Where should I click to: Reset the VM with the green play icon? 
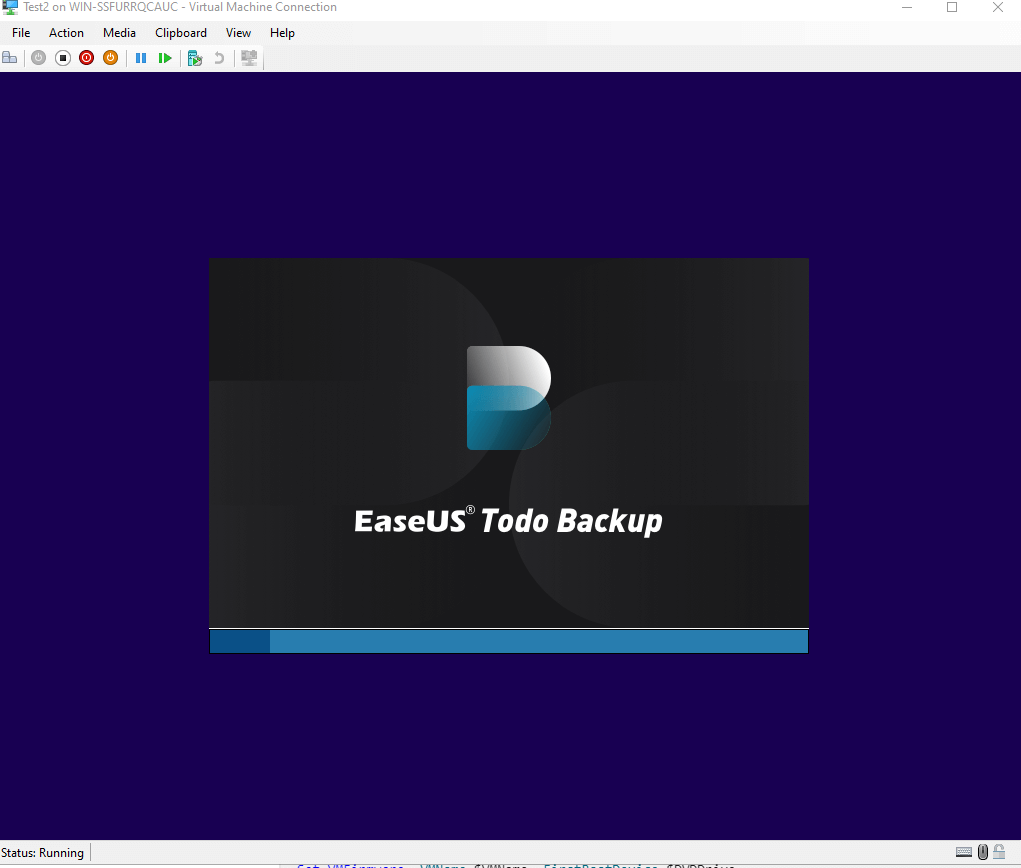coord(165,58)
